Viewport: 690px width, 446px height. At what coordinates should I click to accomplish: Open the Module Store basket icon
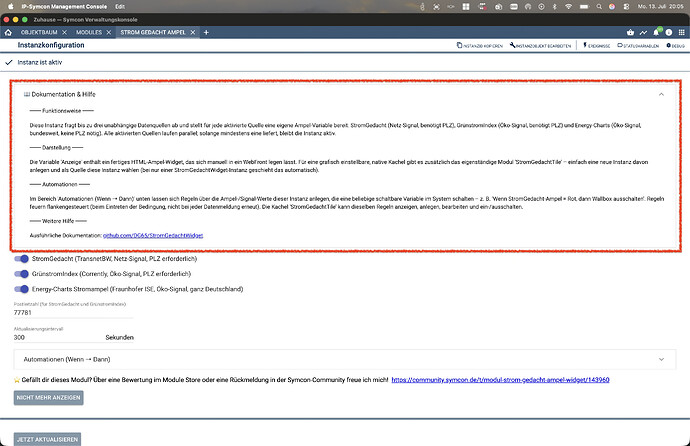pos(631,33)
